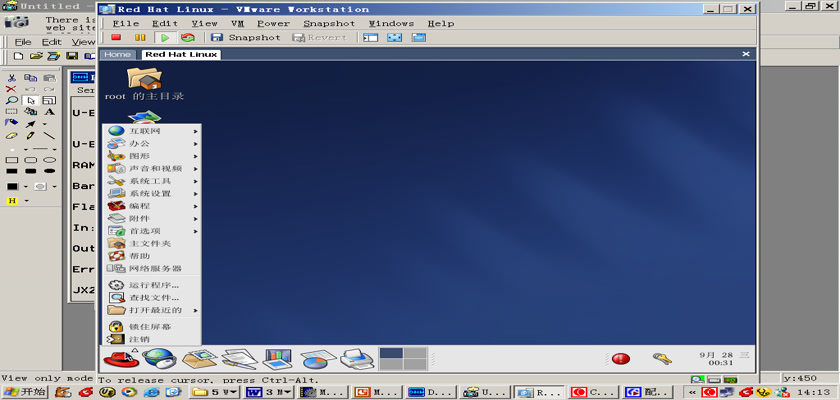Expand the 办公 submenu
Image resolution: width=840 pixels, height=400 pixels.
152,144
